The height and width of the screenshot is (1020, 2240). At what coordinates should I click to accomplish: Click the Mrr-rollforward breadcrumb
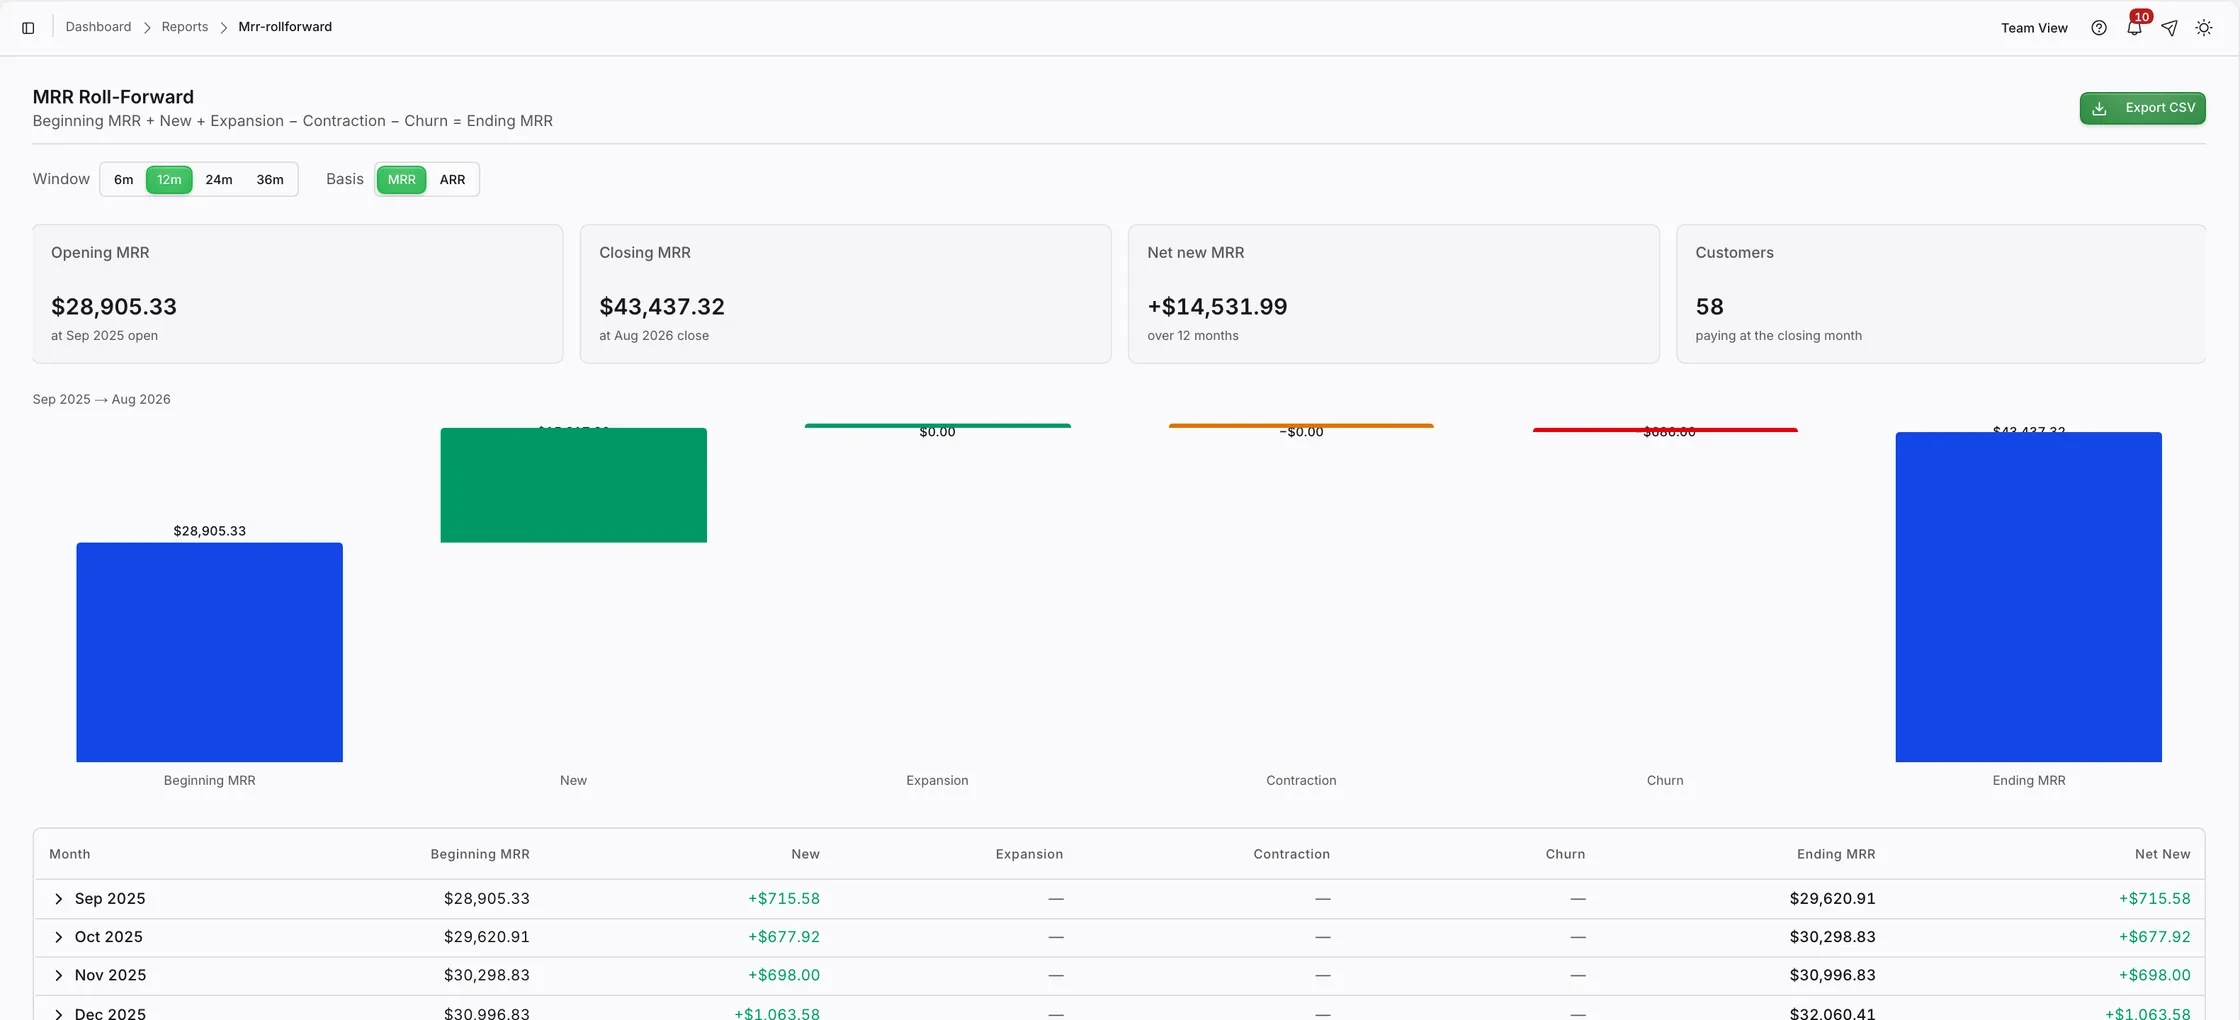pyautogui.click(x=285, y=27)
